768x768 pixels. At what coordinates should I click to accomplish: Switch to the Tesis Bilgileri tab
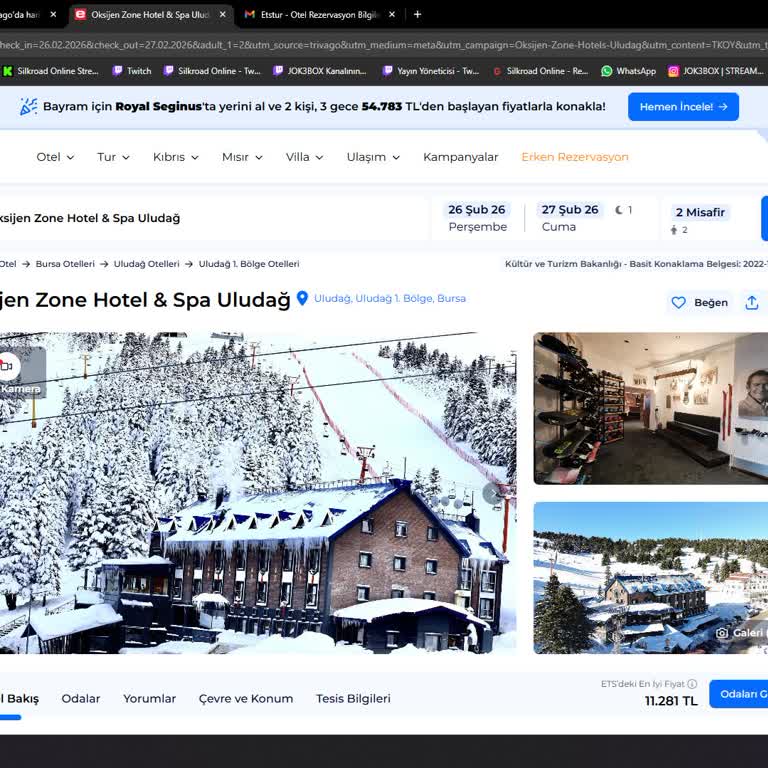click(353, 699)
